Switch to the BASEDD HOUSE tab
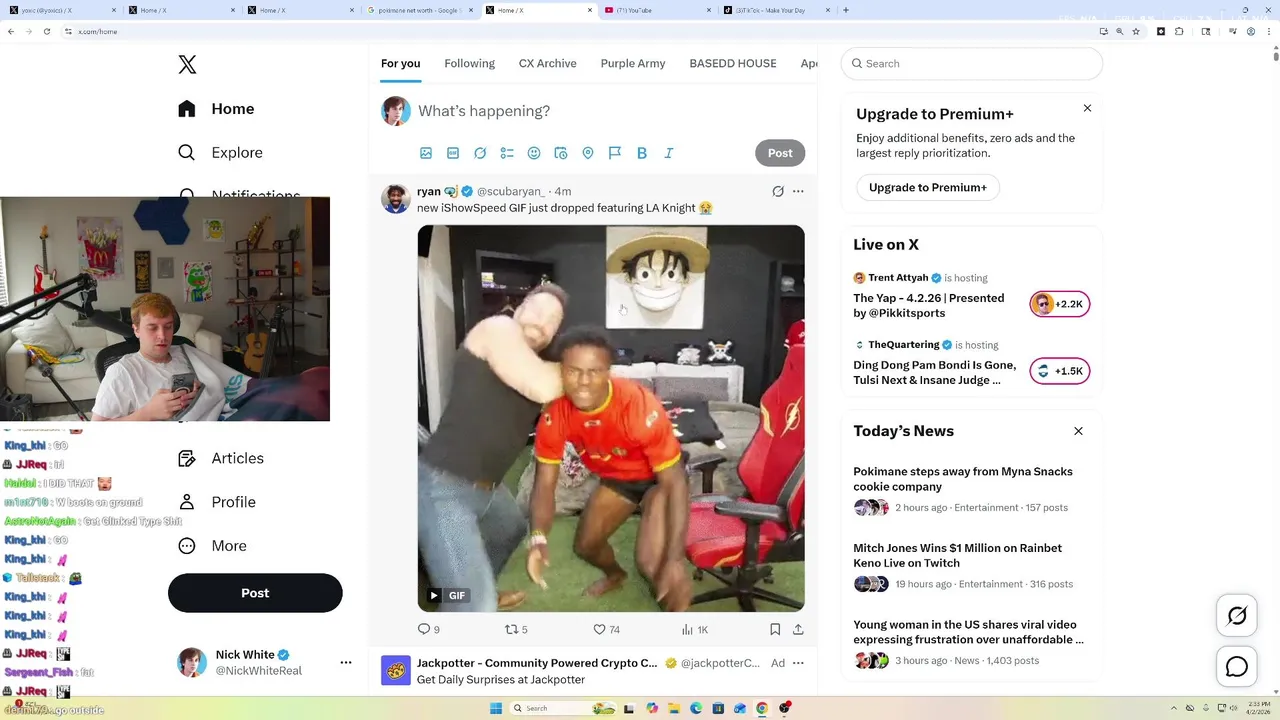 (x=733, y=63)
